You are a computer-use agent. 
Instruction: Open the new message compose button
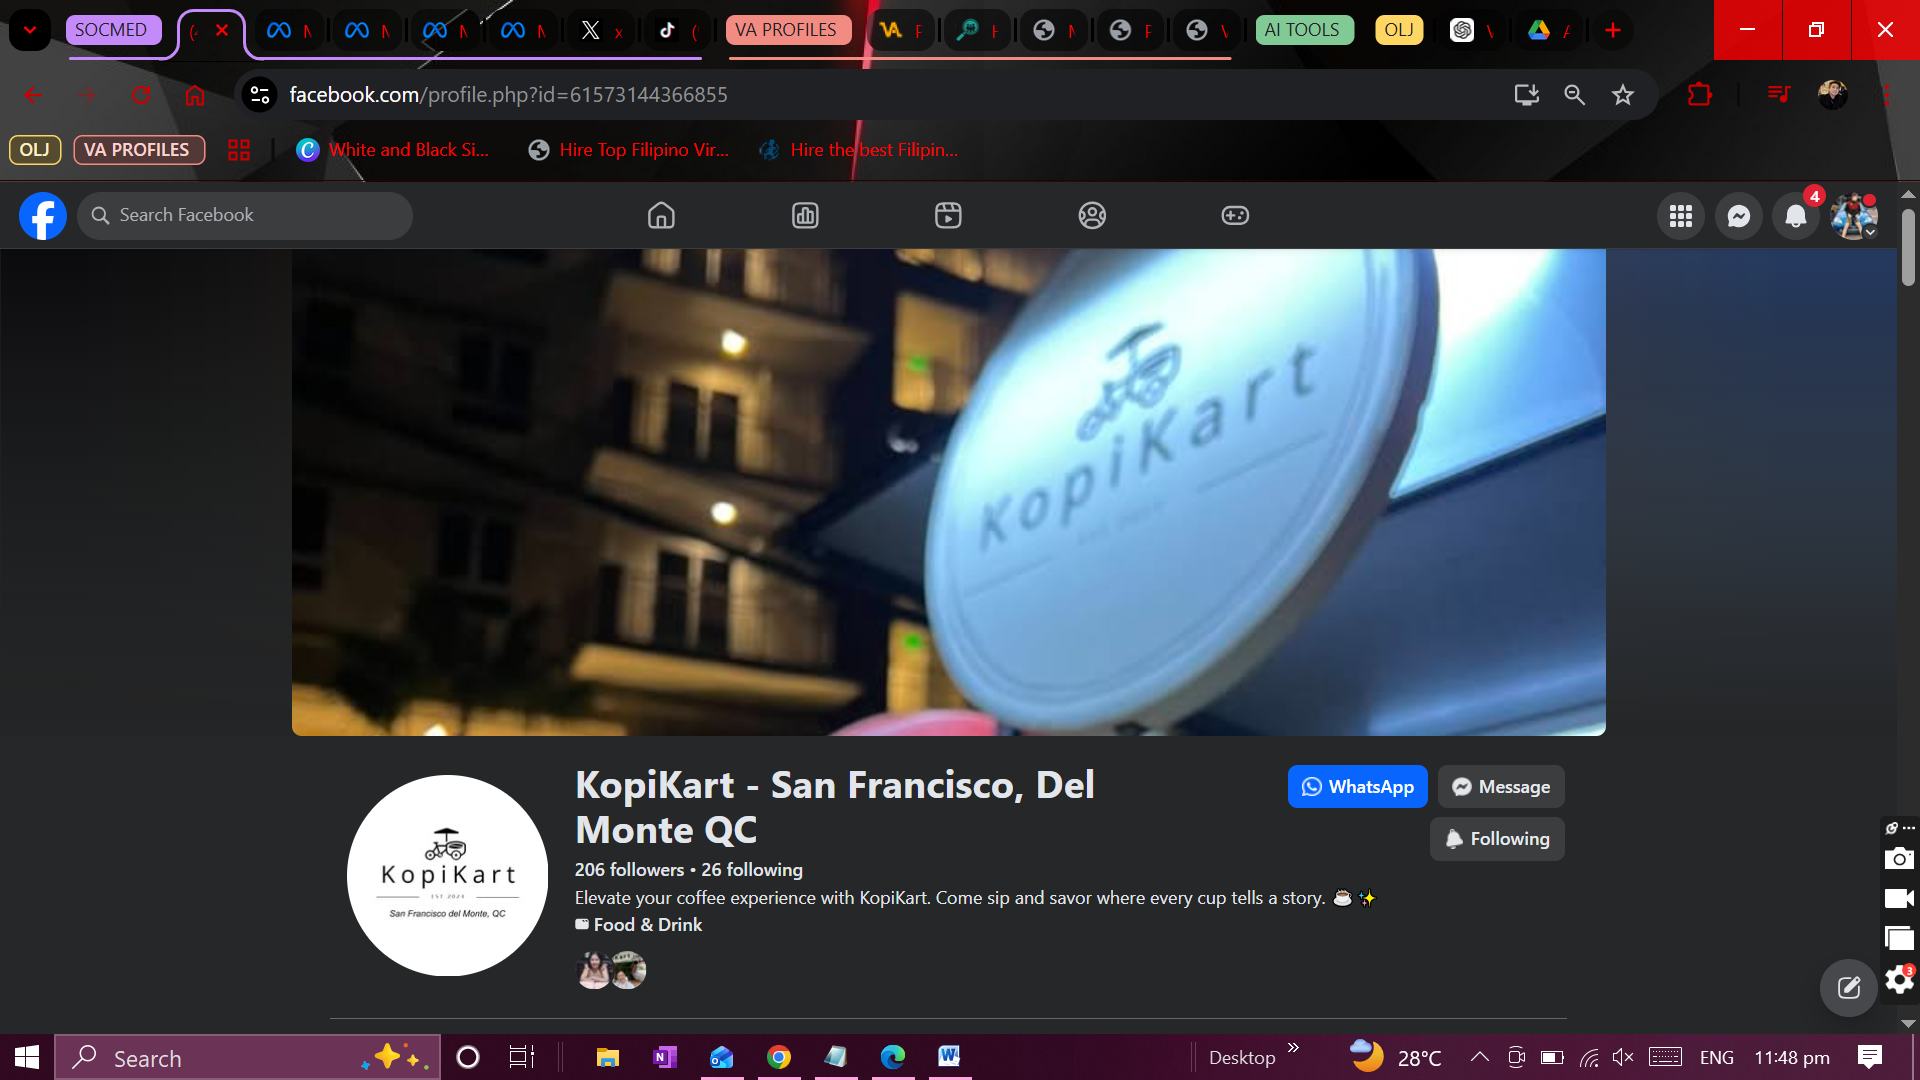point(1849,988)
